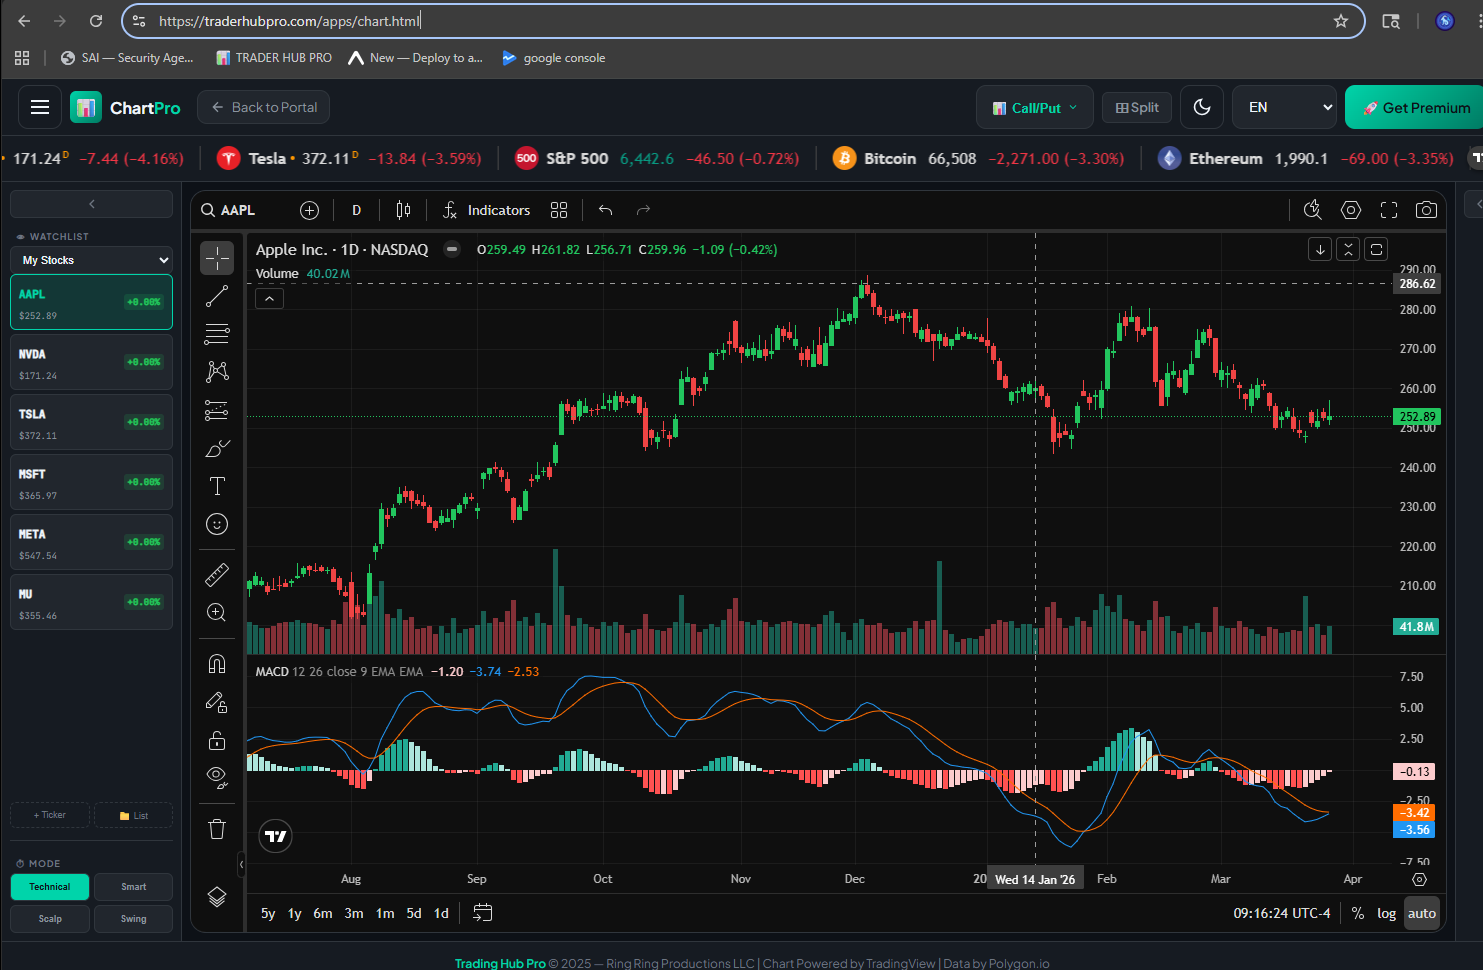Open chart settings via the hexagon gear
Screen dimensions: 1483x970
1351,210
